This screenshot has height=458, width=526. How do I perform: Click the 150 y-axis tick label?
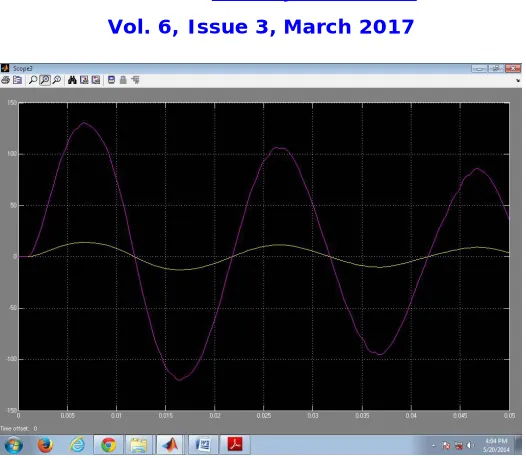tap(12, 103)
